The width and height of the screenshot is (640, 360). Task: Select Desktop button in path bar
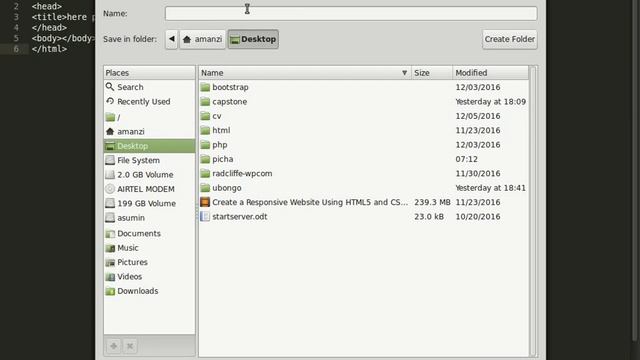click(253, 39)
